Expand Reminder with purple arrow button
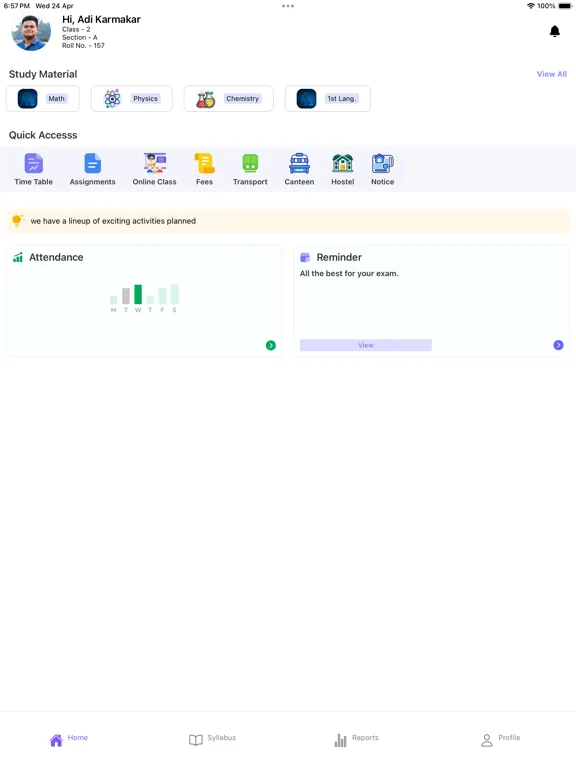Screen dimensions: 576x768 558,345
